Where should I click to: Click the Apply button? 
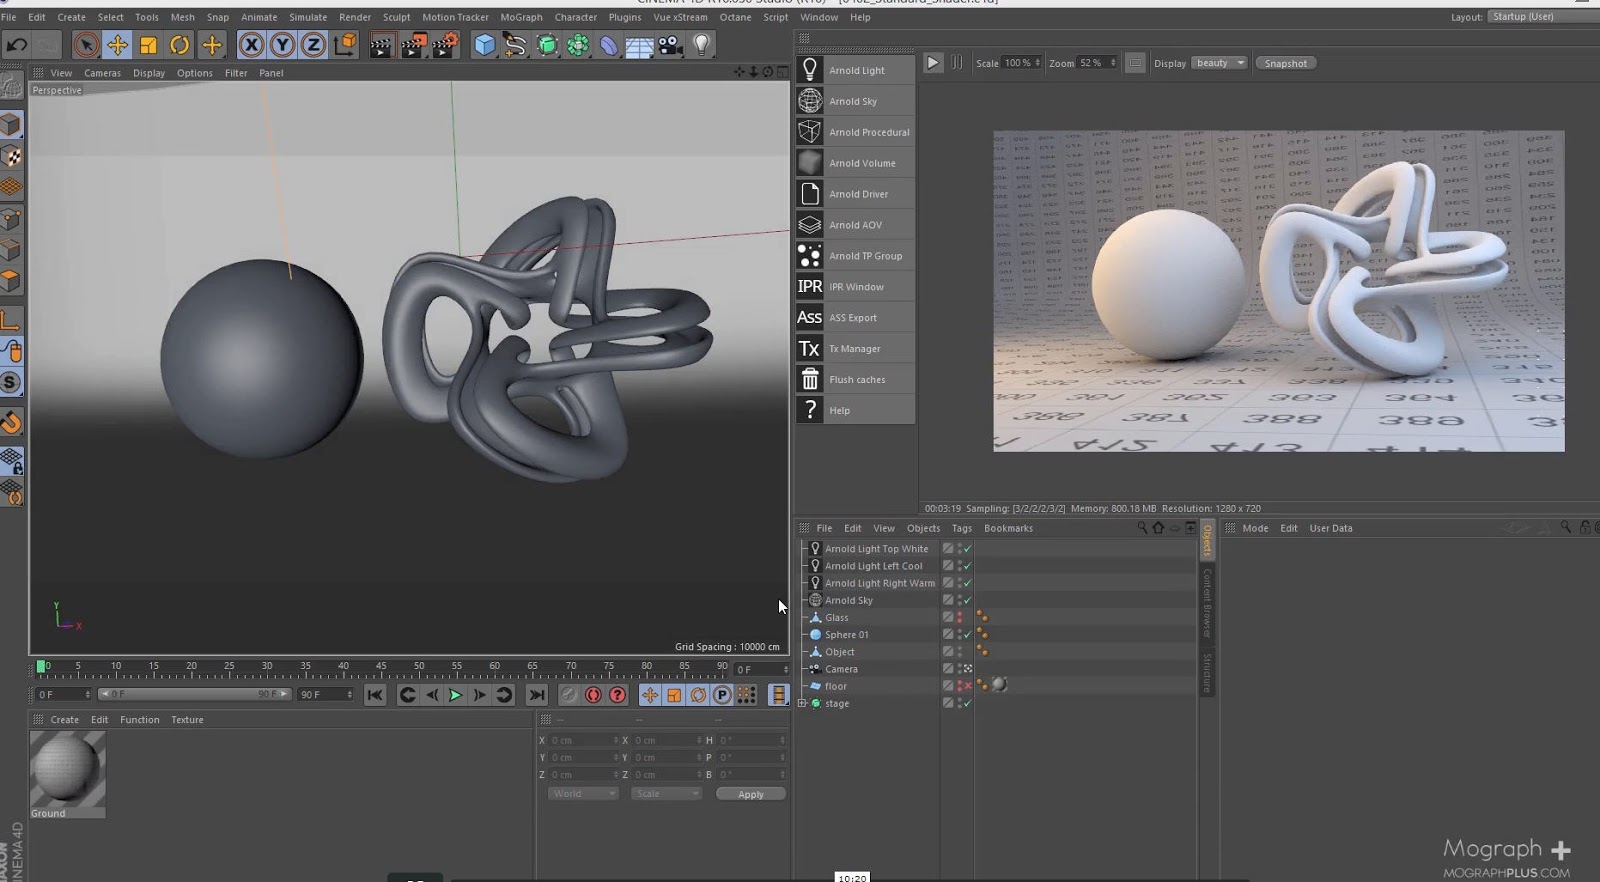pyautogui.click(x=750, y=794)
